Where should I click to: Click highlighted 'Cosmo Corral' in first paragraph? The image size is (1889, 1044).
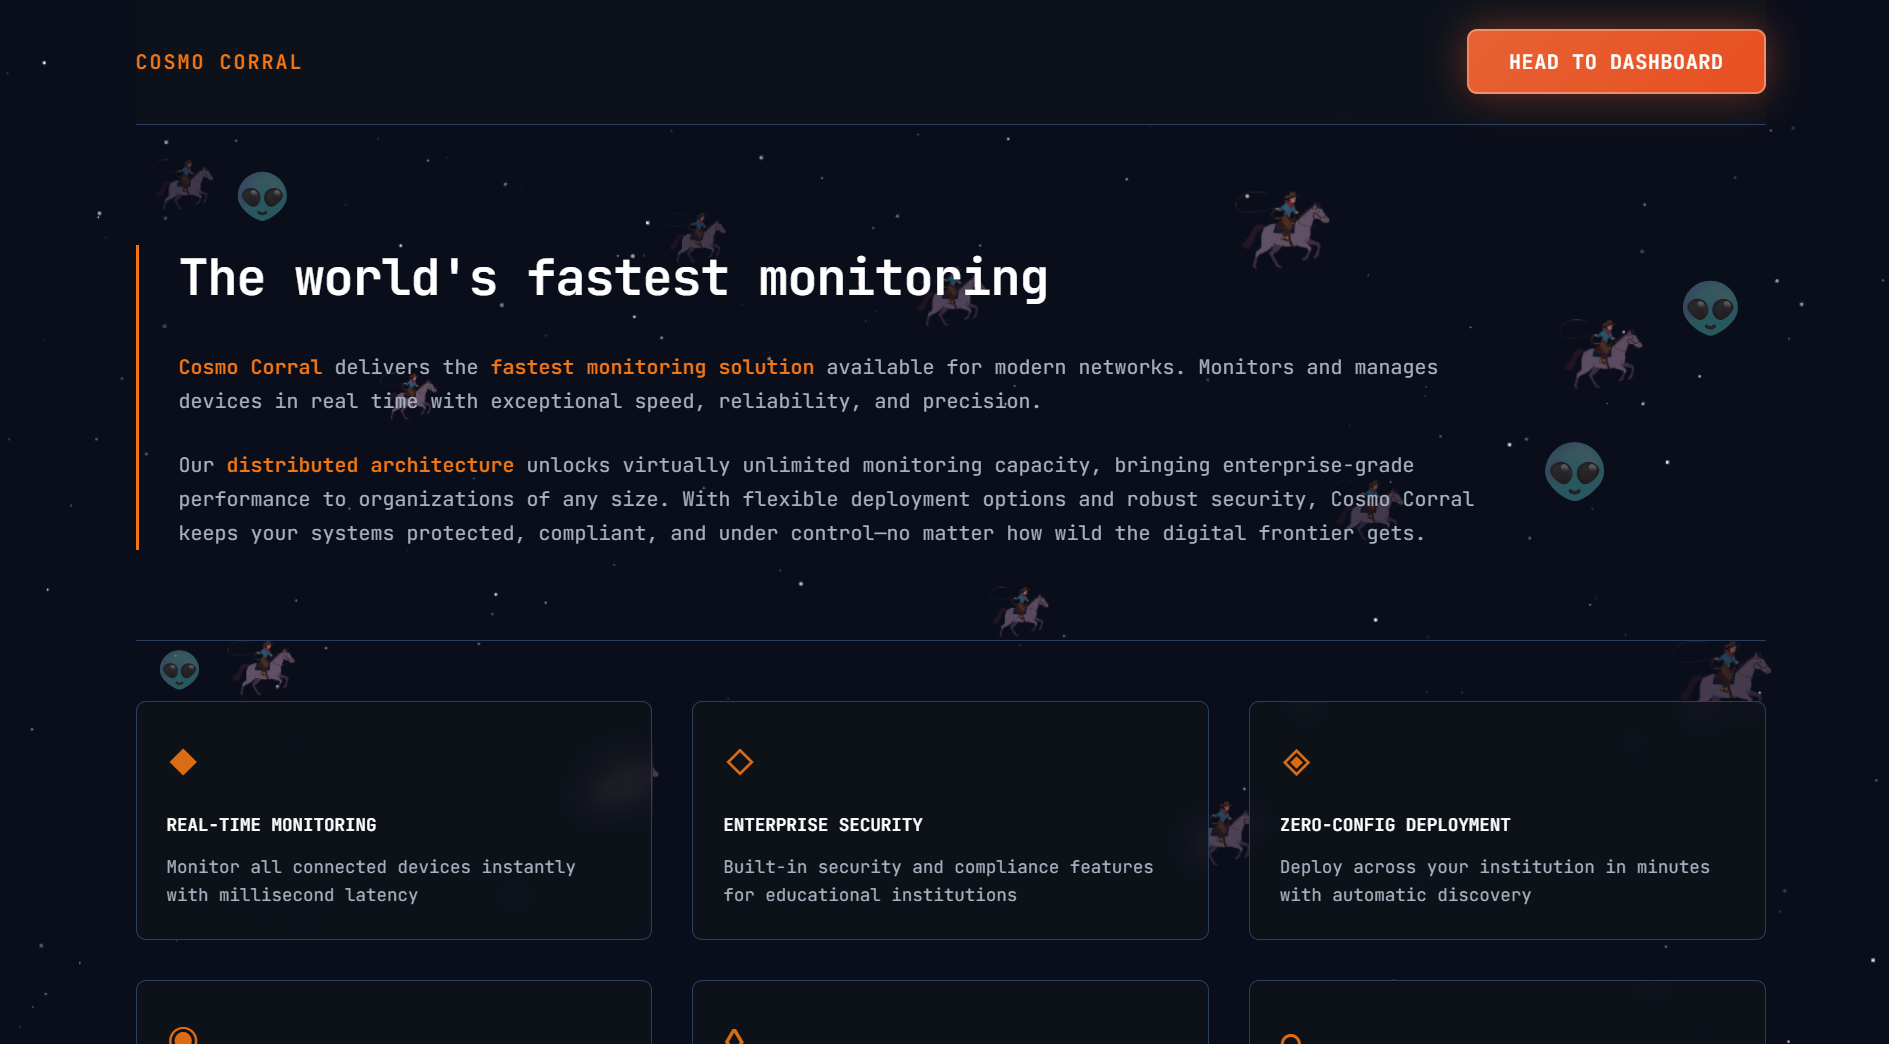(250, 367)
